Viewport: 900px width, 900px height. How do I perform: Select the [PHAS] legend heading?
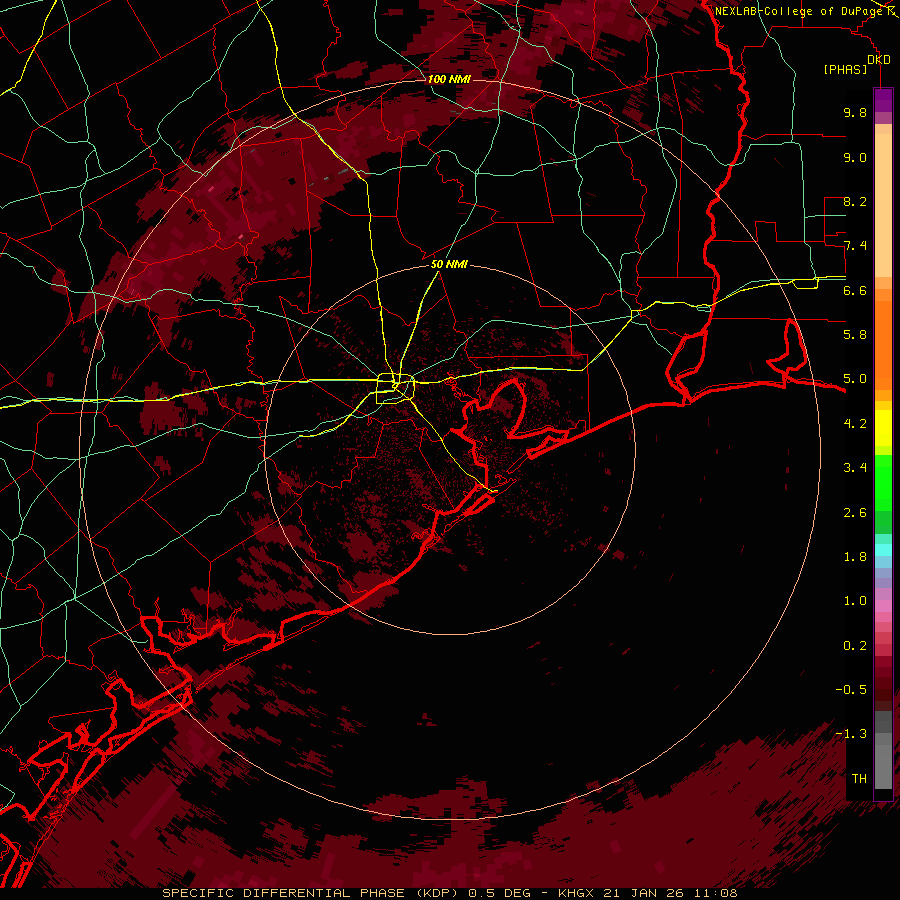click(x=845, y=69)
